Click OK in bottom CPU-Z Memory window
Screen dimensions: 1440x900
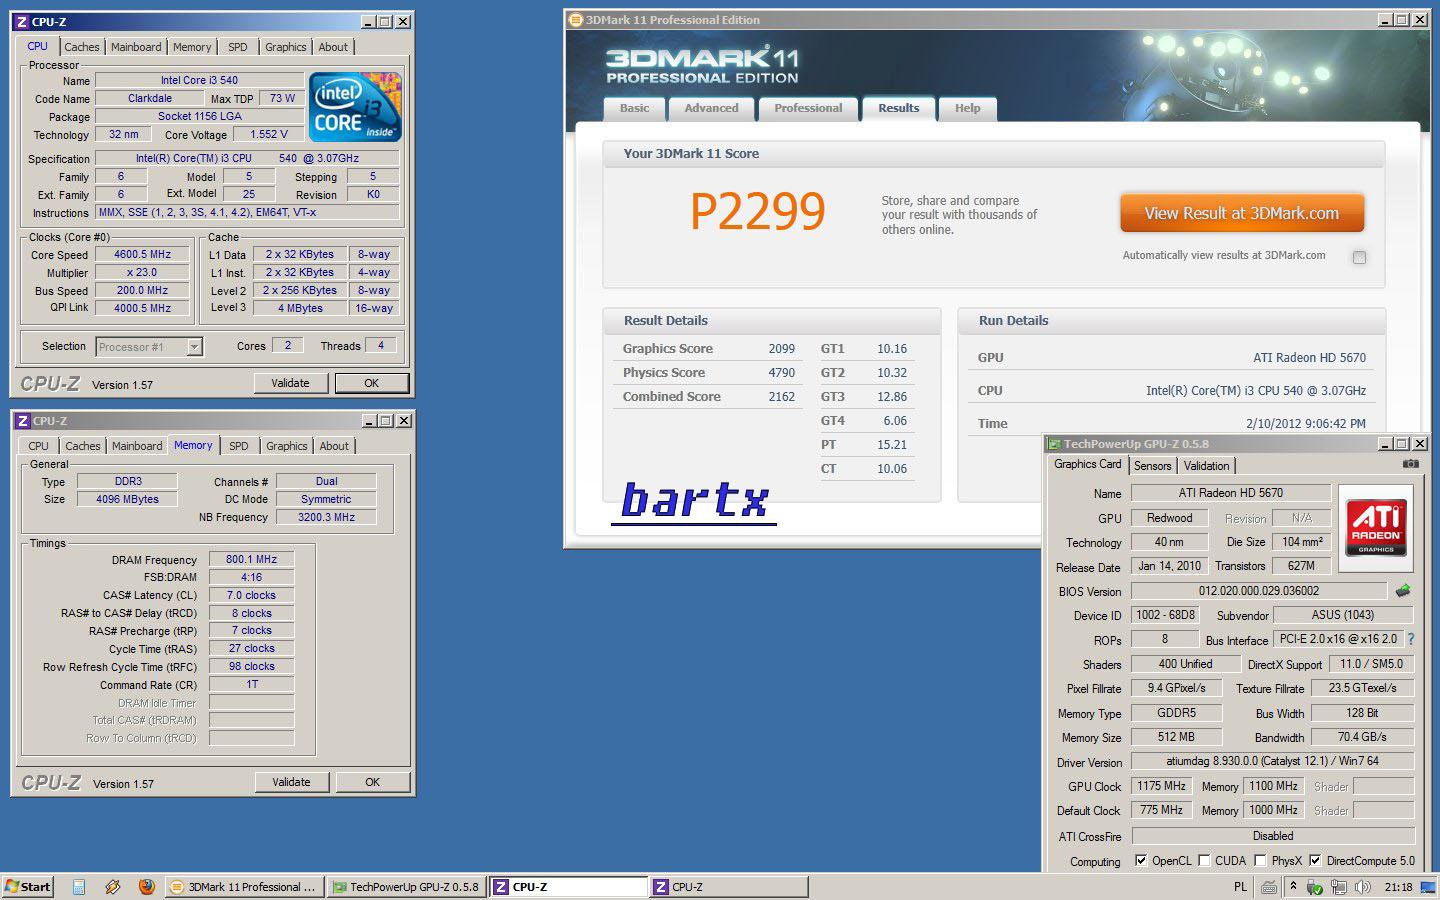372,782
